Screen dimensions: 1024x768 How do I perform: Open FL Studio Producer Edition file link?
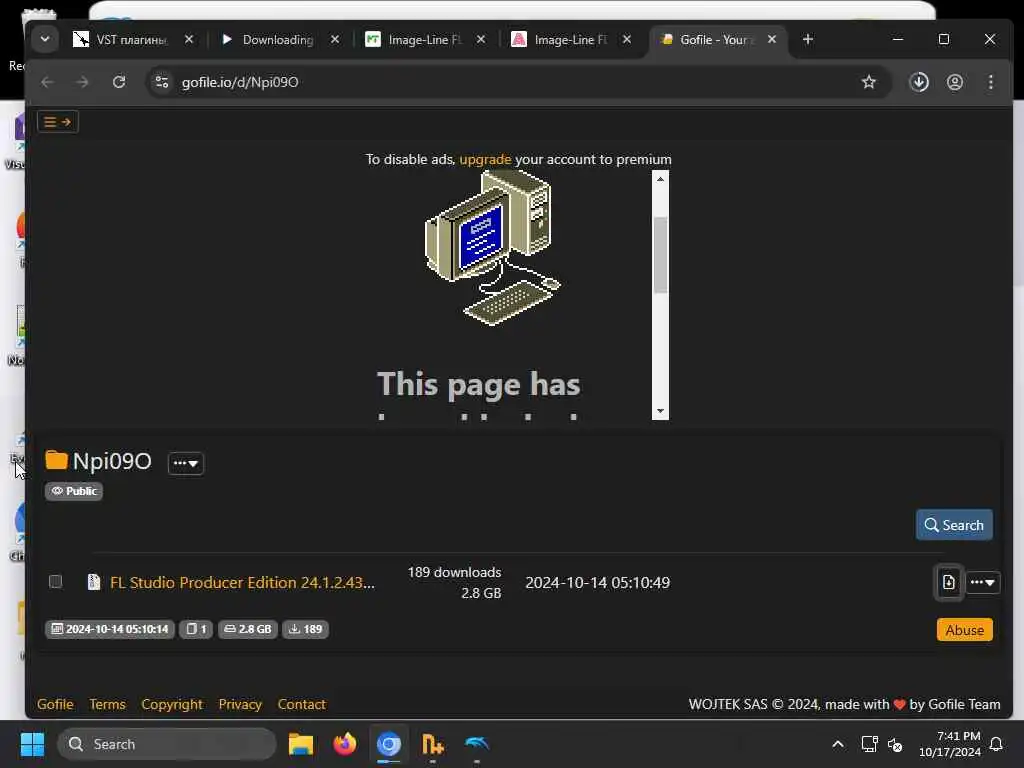click(242, 582)
